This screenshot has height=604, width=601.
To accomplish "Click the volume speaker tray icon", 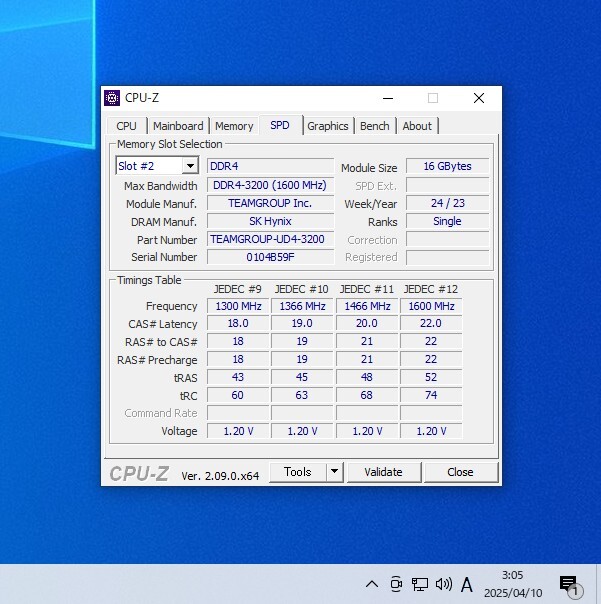I will tap(443, 584).
